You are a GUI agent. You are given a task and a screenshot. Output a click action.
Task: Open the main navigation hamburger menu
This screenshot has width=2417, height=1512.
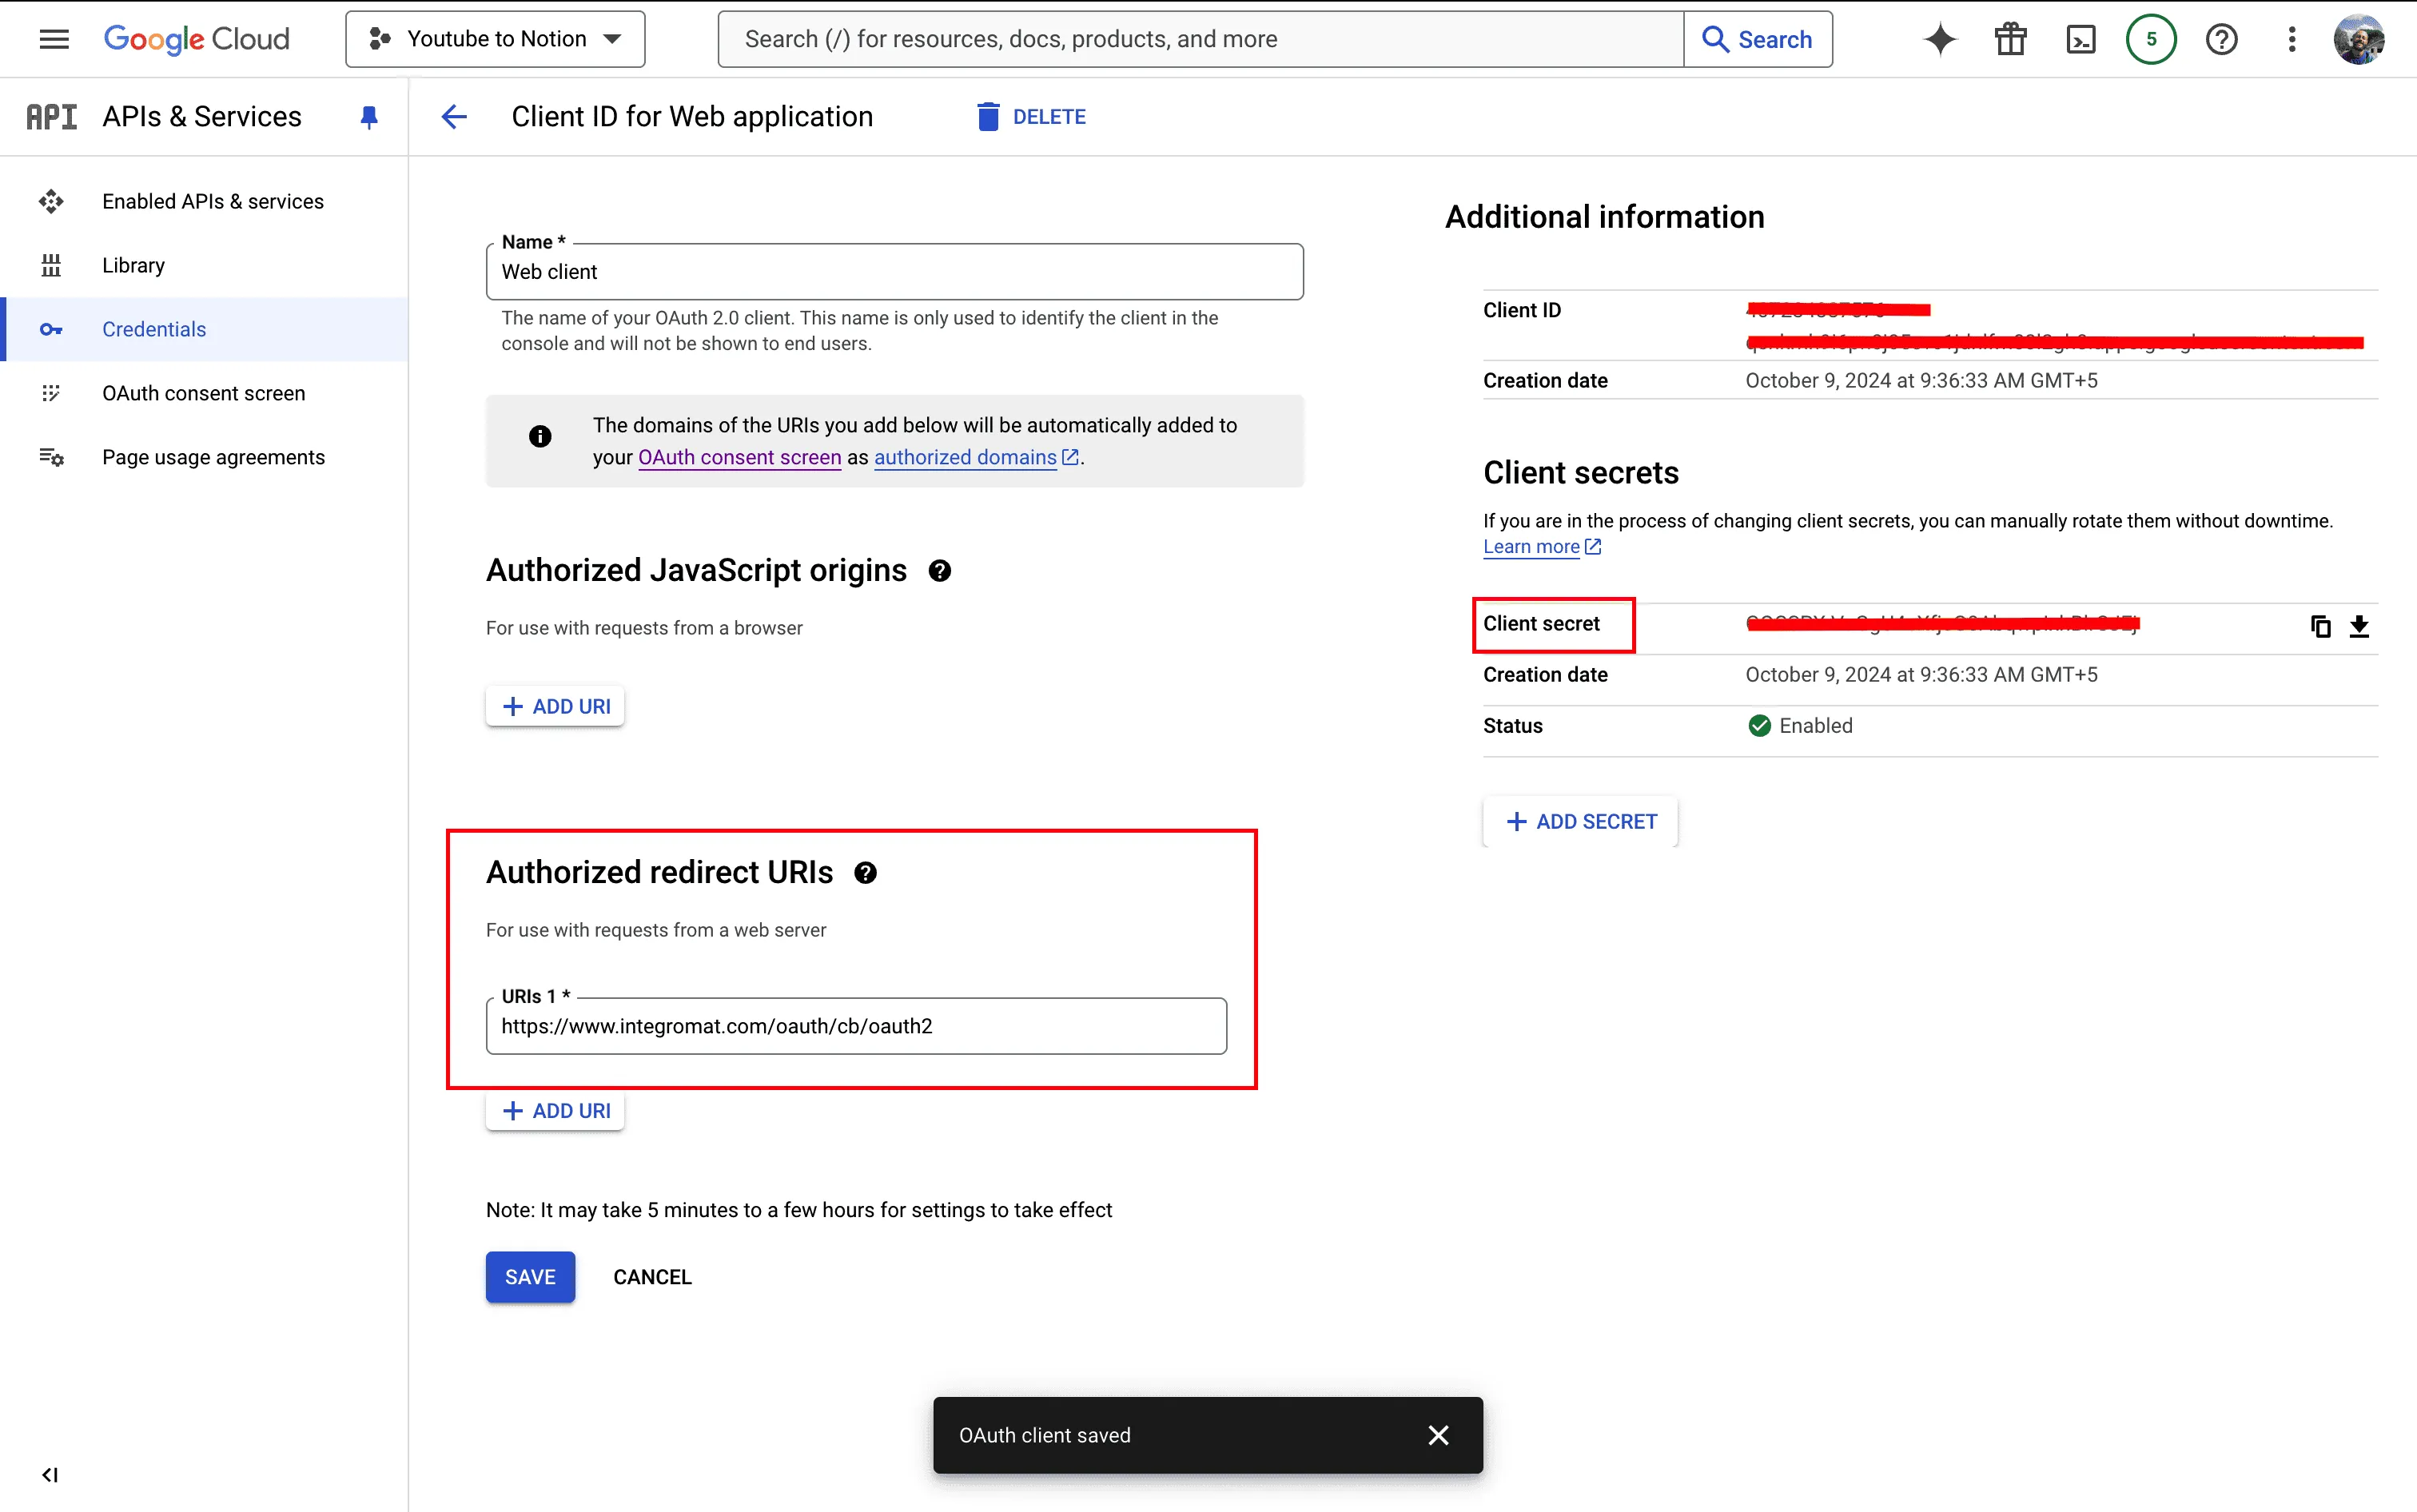[x=54, y=39]
